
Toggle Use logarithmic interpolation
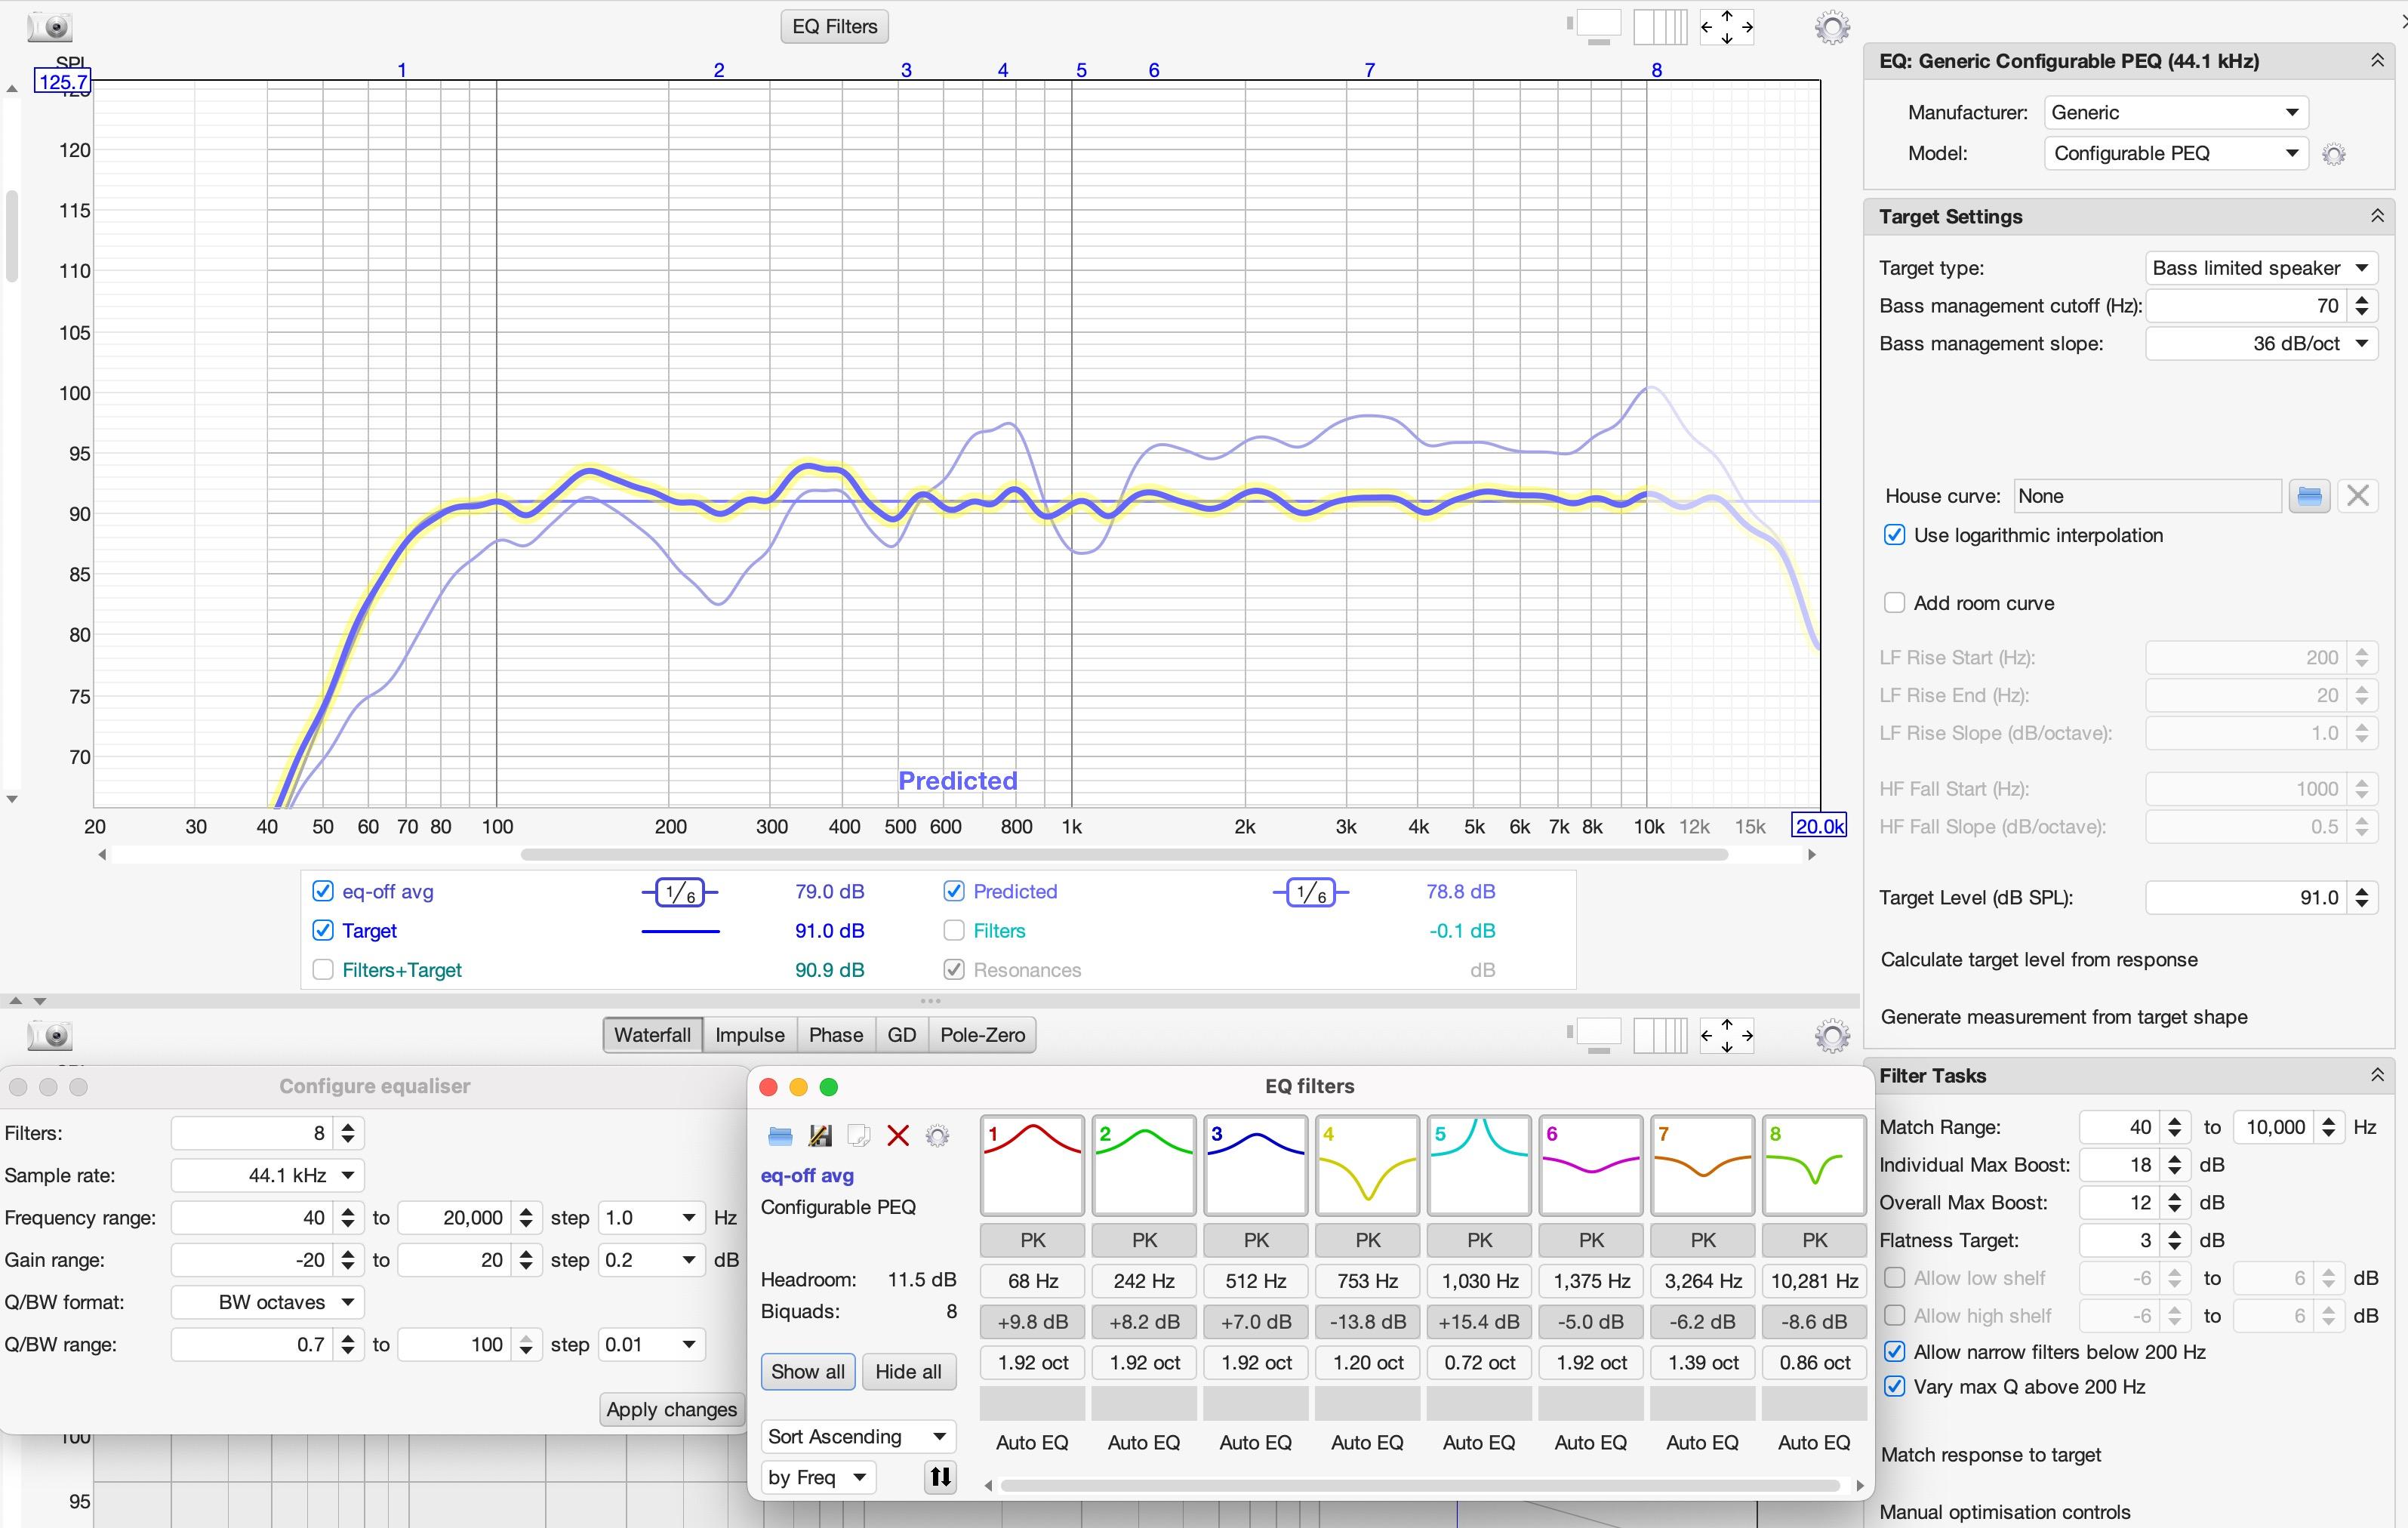click(x=1894, y=535)
